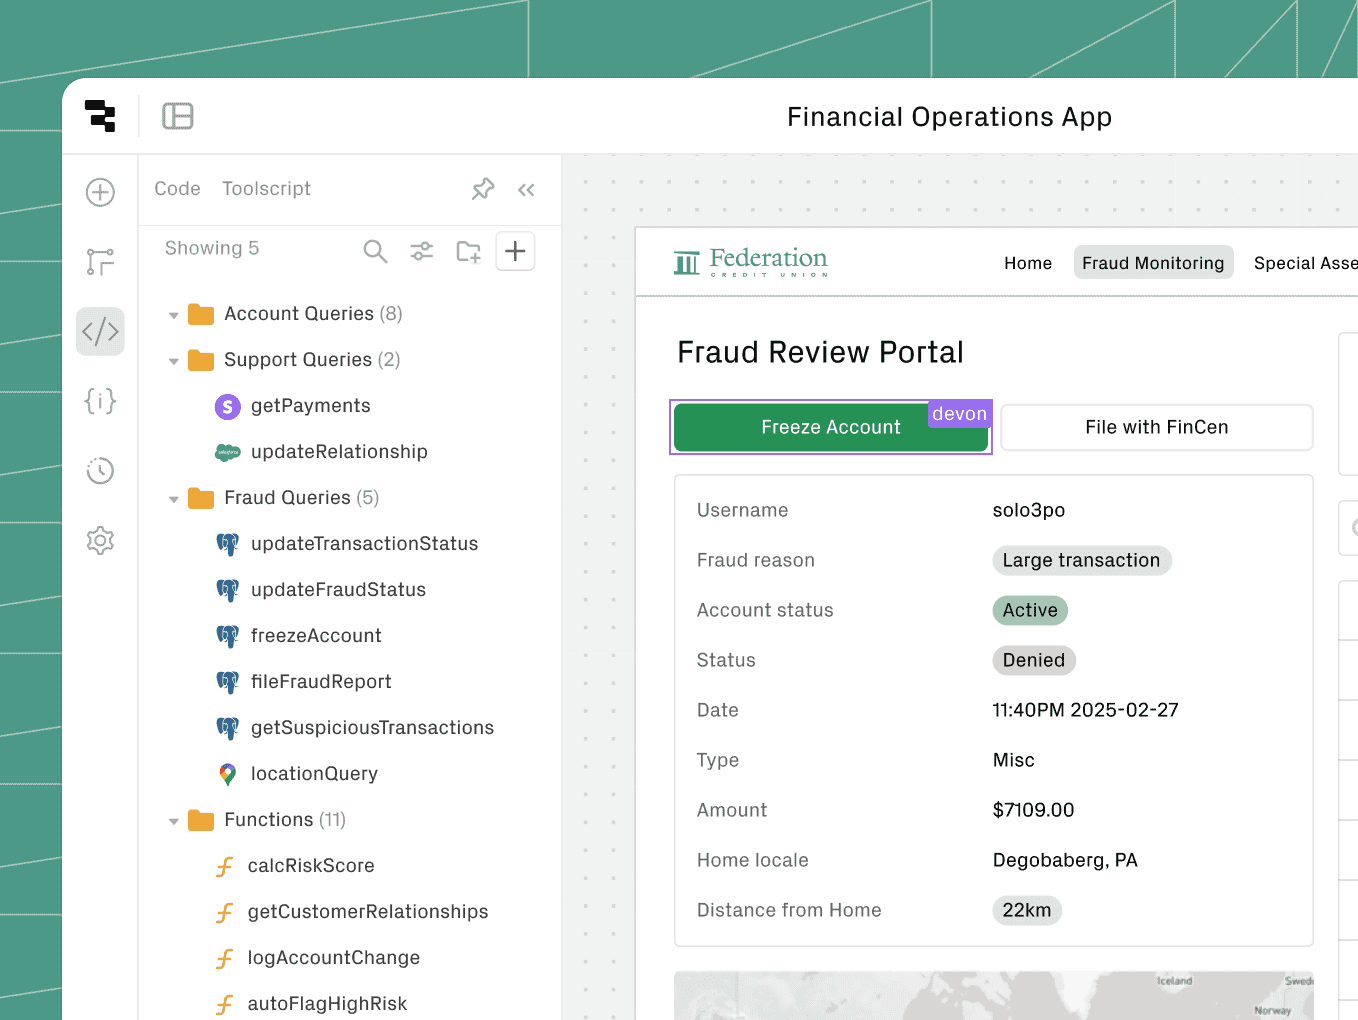
Task: Open the component tree icon in sidebar
Action: point(100,262)
